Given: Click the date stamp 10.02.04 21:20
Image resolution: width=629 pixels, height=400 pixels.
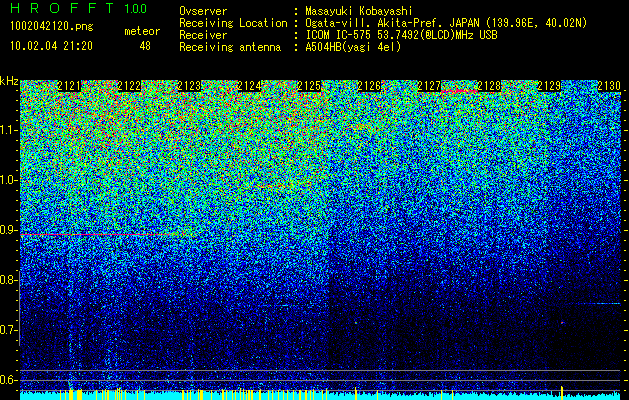Looking at the screenshot, I should [x=51, y=46].
